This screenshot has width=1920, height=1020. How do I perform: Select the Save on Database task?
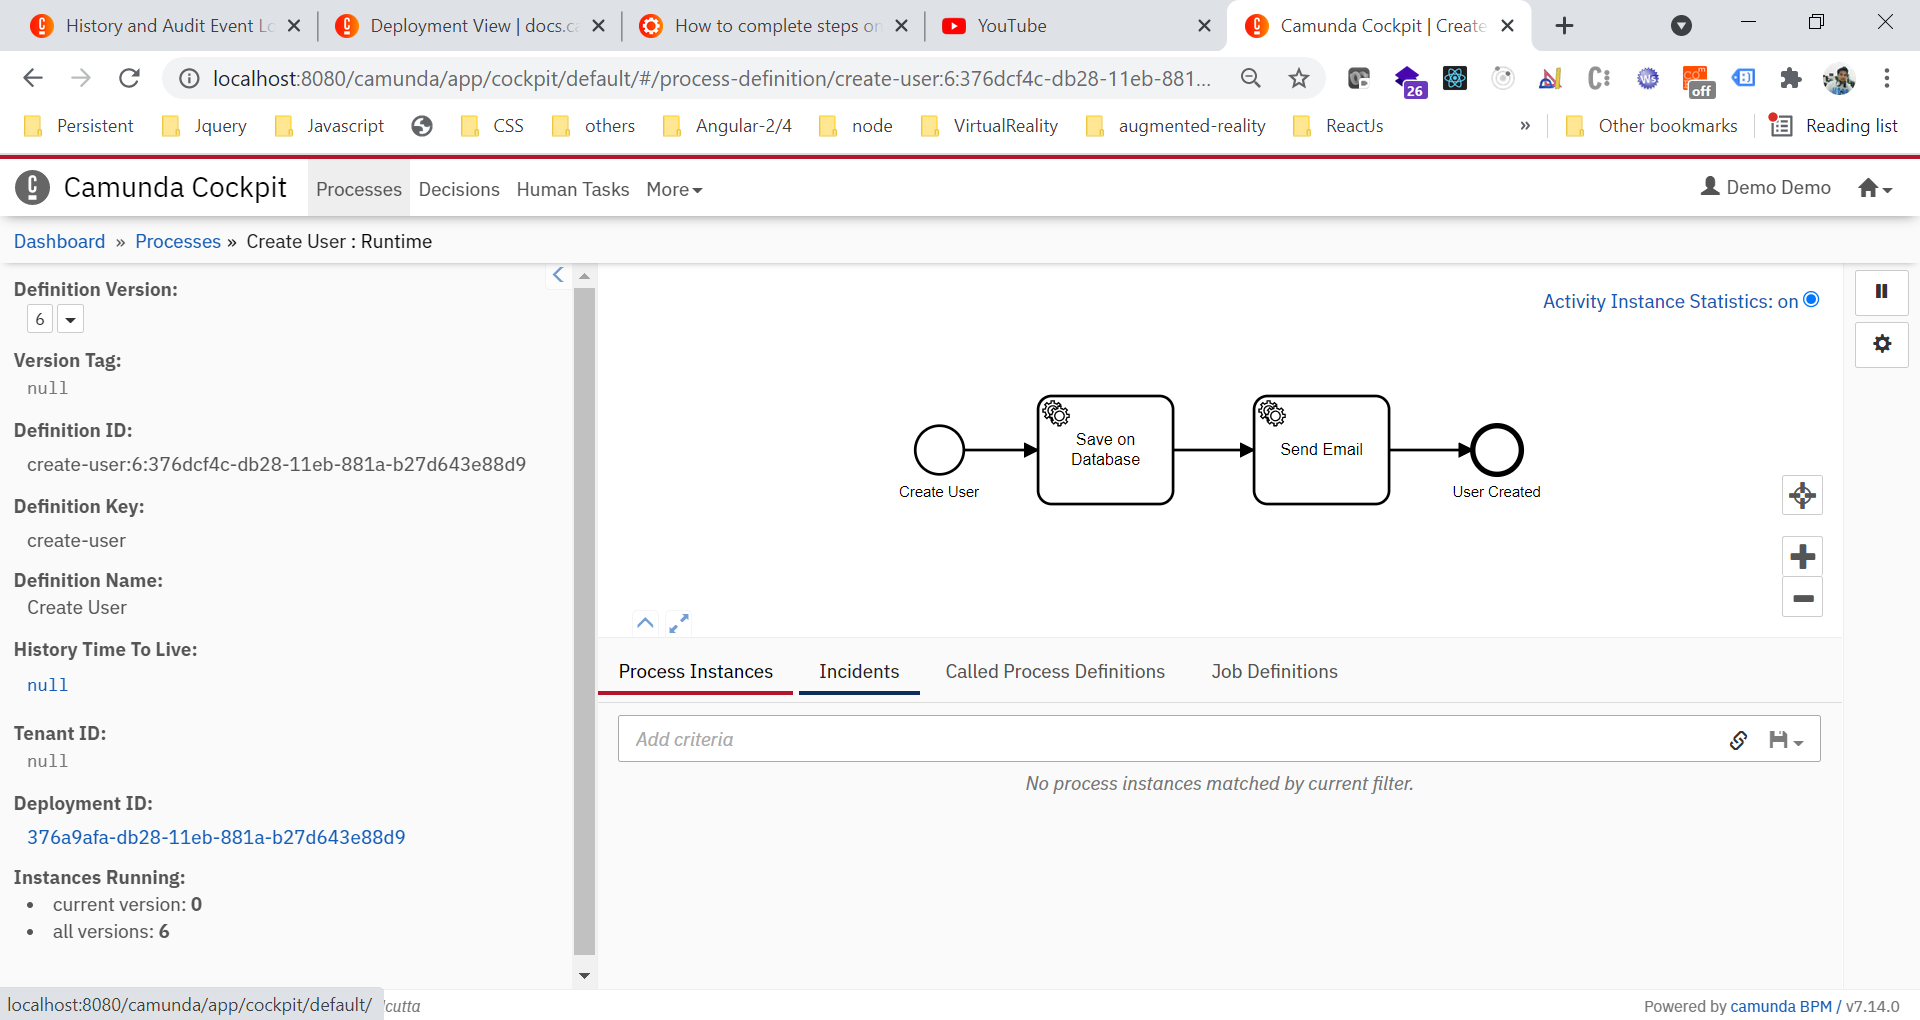tap(1105, 450)
